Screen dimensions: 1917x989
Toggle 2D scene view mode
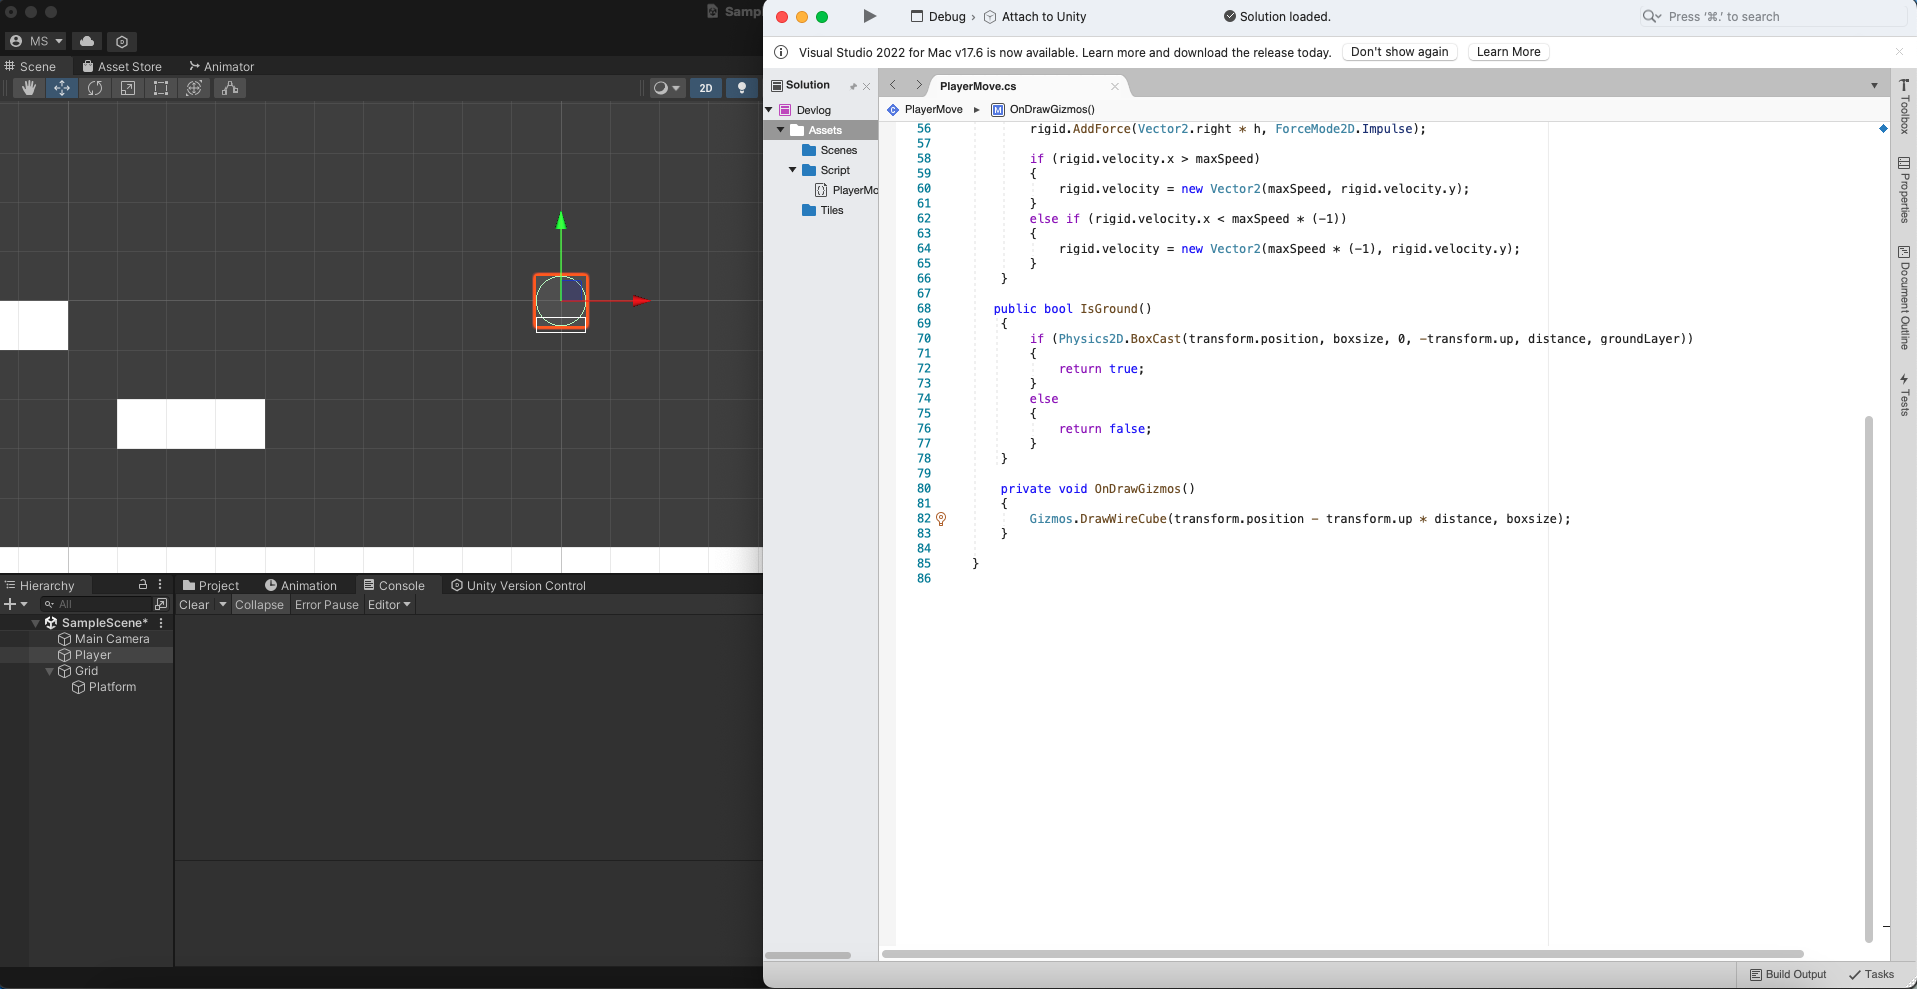[706, 88]
